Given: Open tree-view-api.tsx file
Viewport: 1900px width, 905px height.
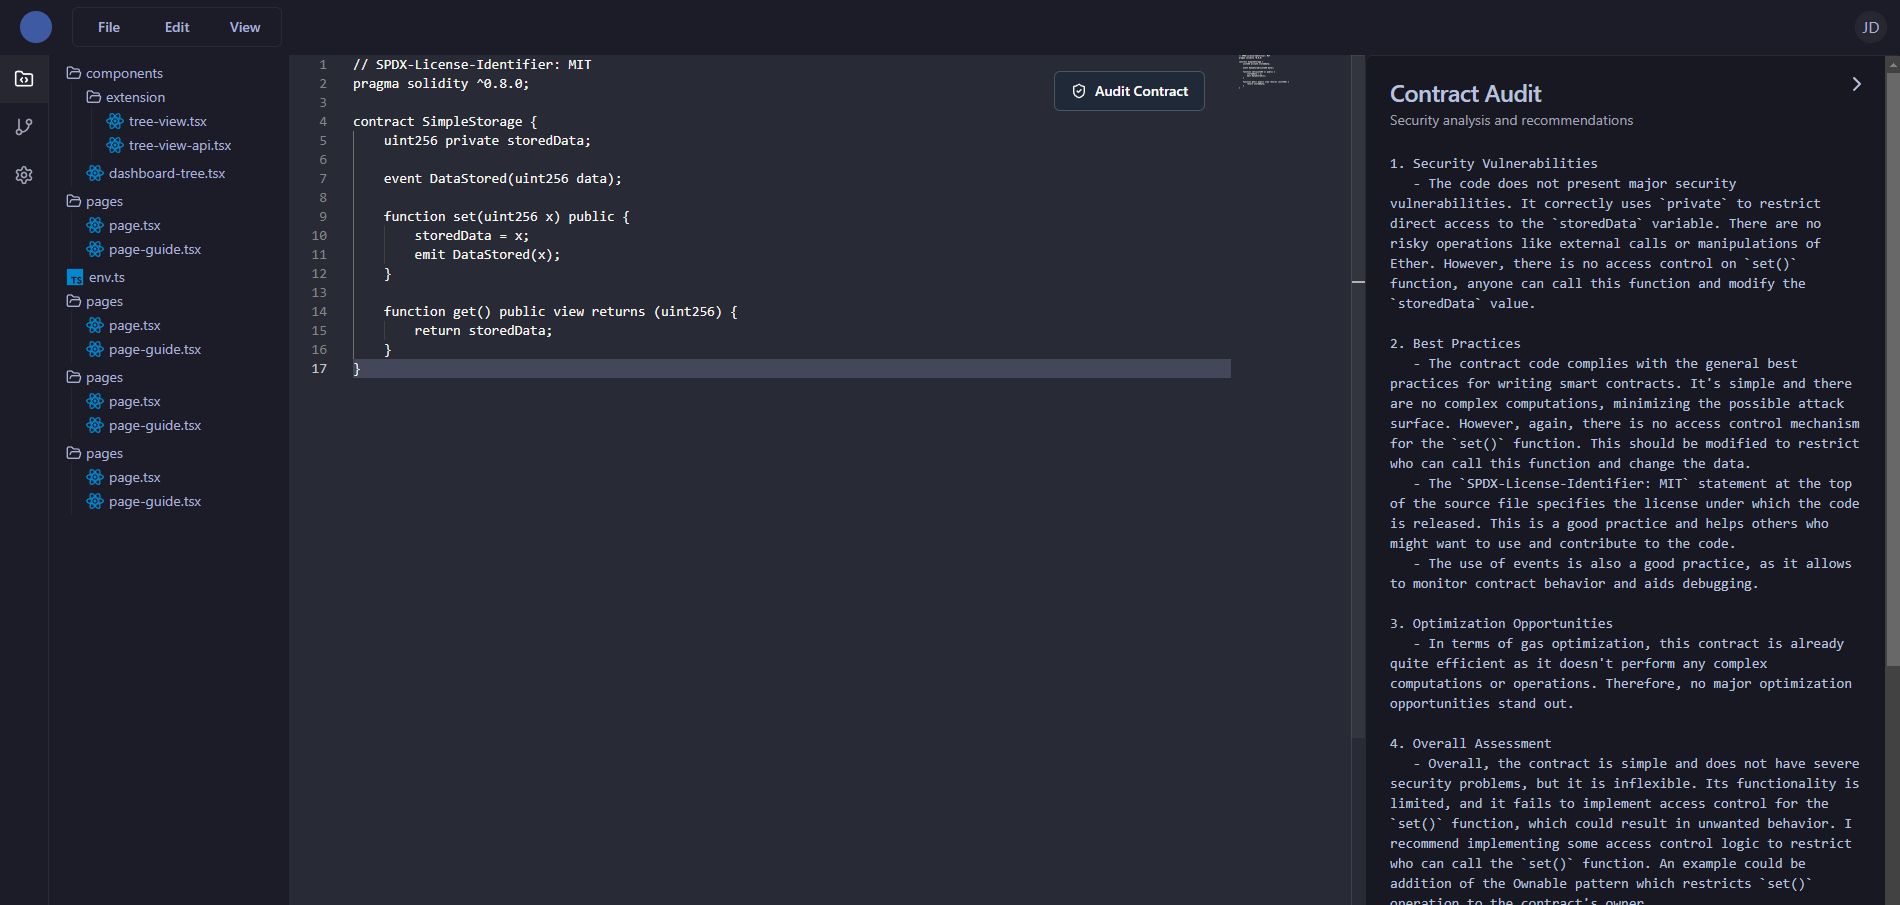Looking at the screenshot, I should (x=169, y=145).
